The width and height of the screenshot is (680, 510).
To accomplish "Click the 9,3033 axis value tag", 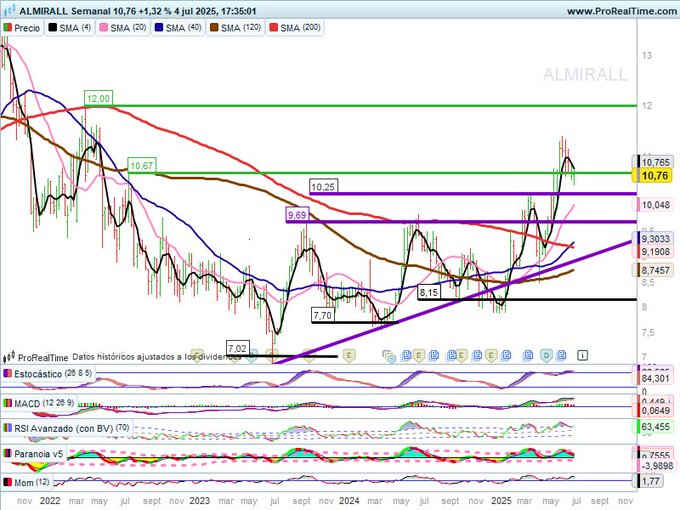I will click(655, 239).
